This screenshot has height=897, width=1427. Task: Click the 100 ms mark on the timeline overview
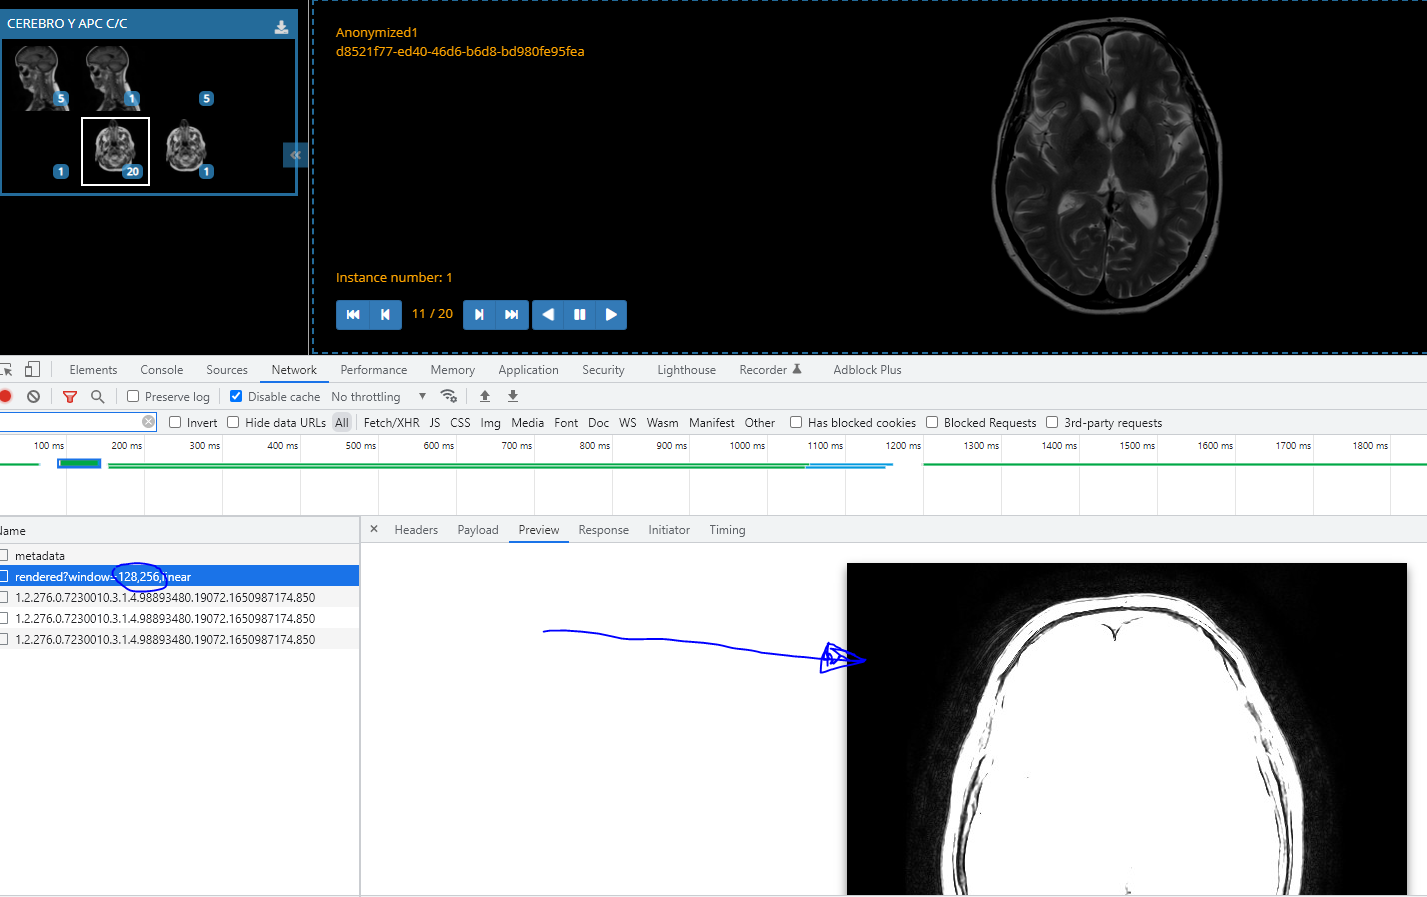pyautogui.click(x=48, y=446)
